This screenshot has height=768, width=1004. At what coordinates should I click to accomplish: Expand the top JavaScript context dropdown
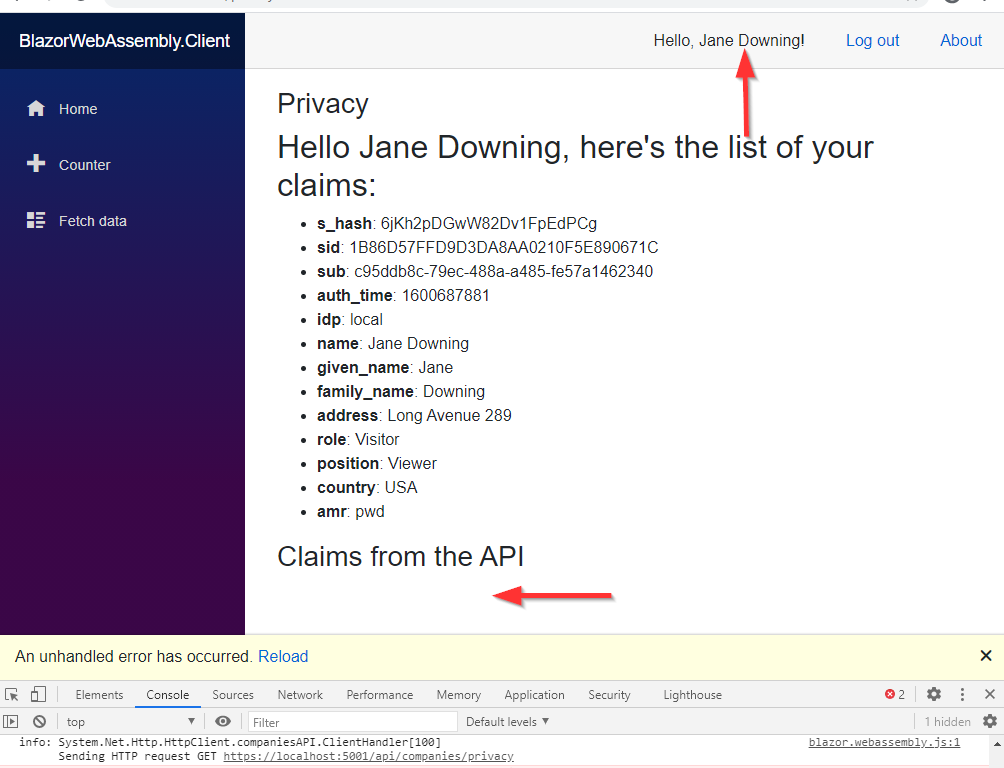130,721
